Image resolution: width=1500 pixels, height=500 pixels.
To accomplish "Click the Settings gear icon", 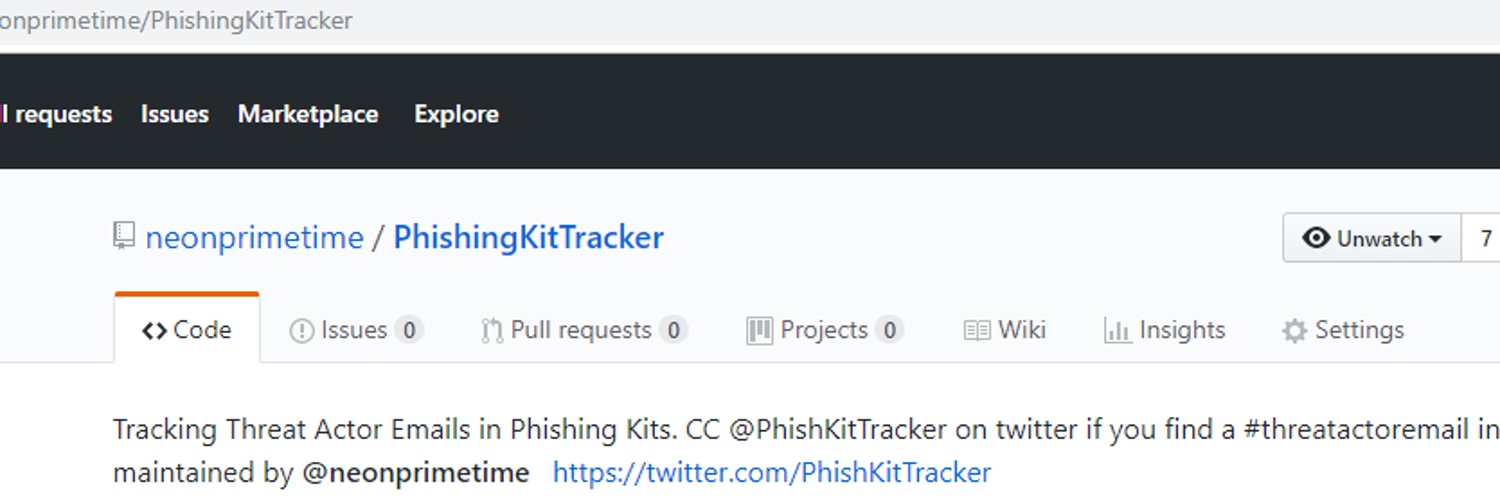I will click(1294, 331).
